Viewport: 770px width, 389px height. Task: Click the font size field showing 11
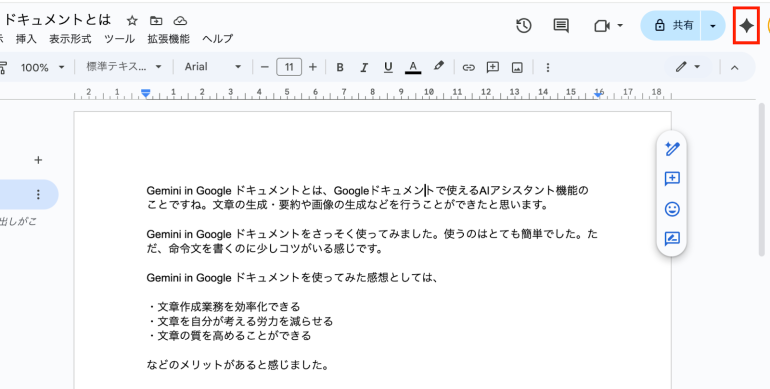289,67
